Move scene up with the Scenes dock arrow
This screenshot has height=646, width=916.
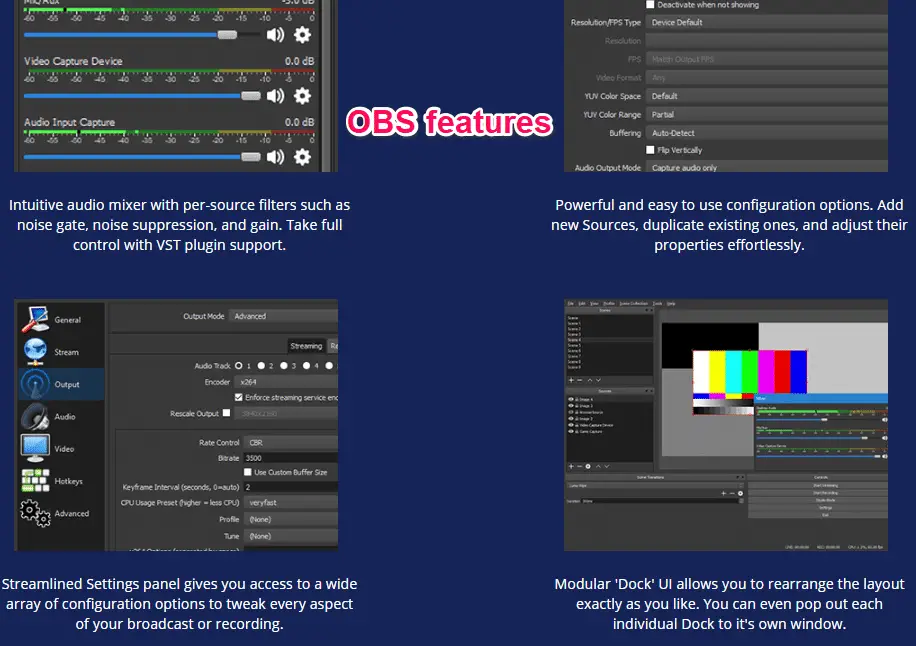point(589,380)
